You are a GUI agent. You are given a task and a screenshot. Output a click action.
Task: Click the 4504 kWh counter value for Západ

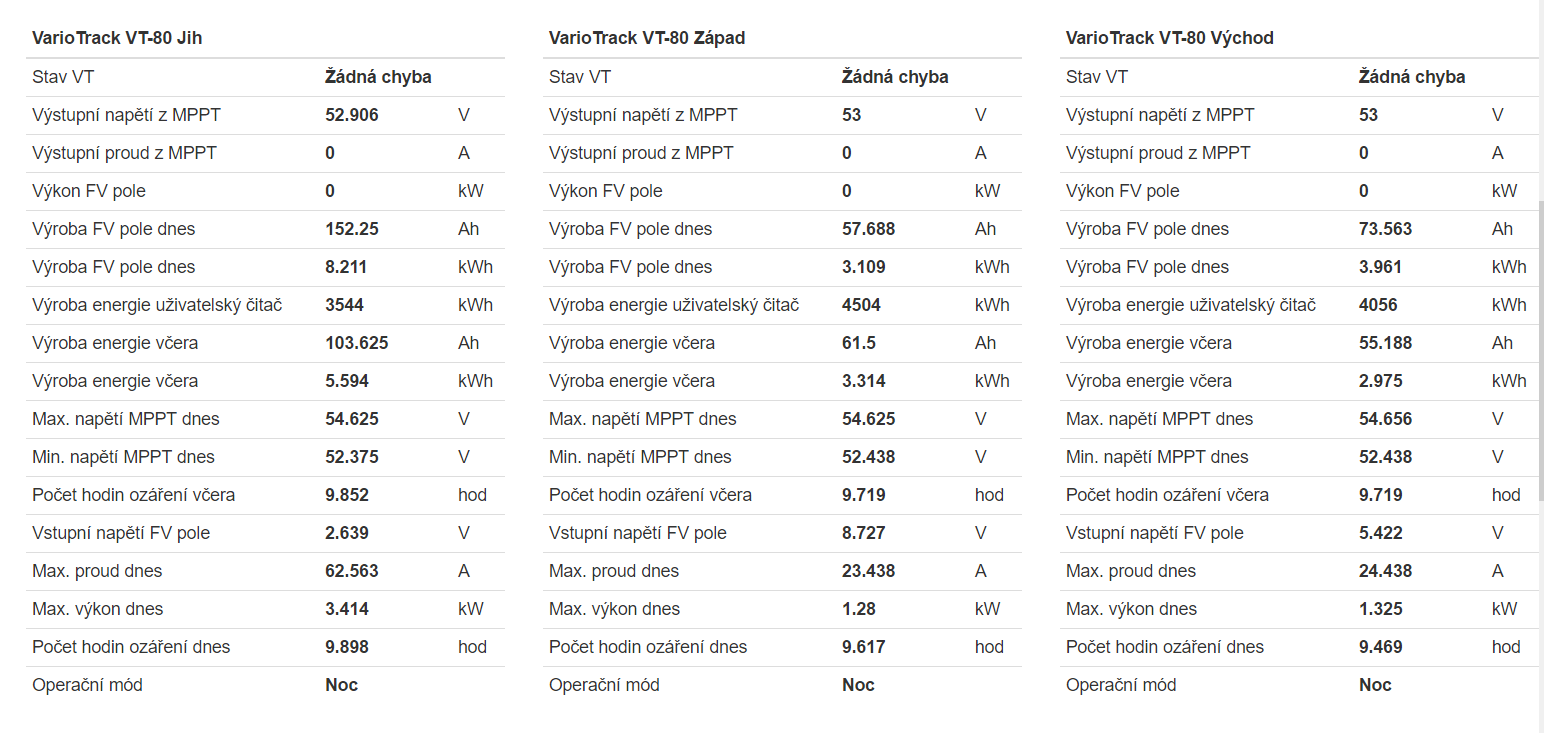tap(861, 305)
